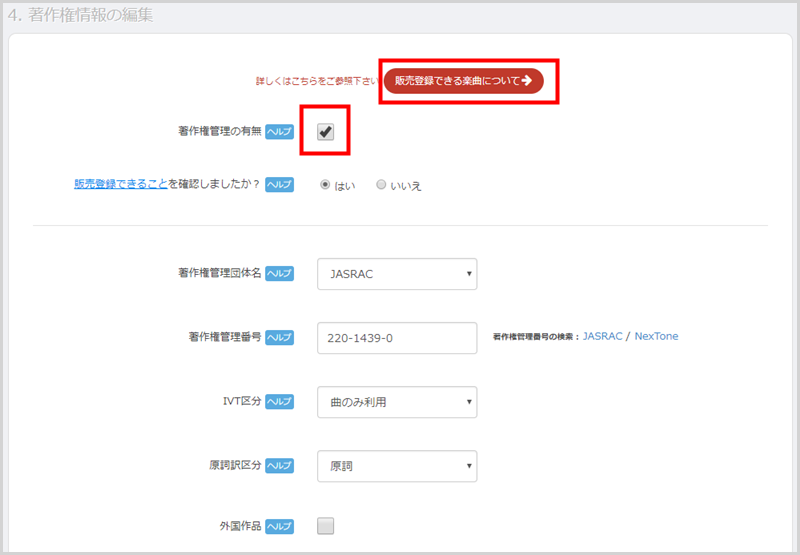The image size is (800, 555).
Task: Expand the JASRAC 著作権管理団体名 dropdown
Action: [x=397, y=274]
